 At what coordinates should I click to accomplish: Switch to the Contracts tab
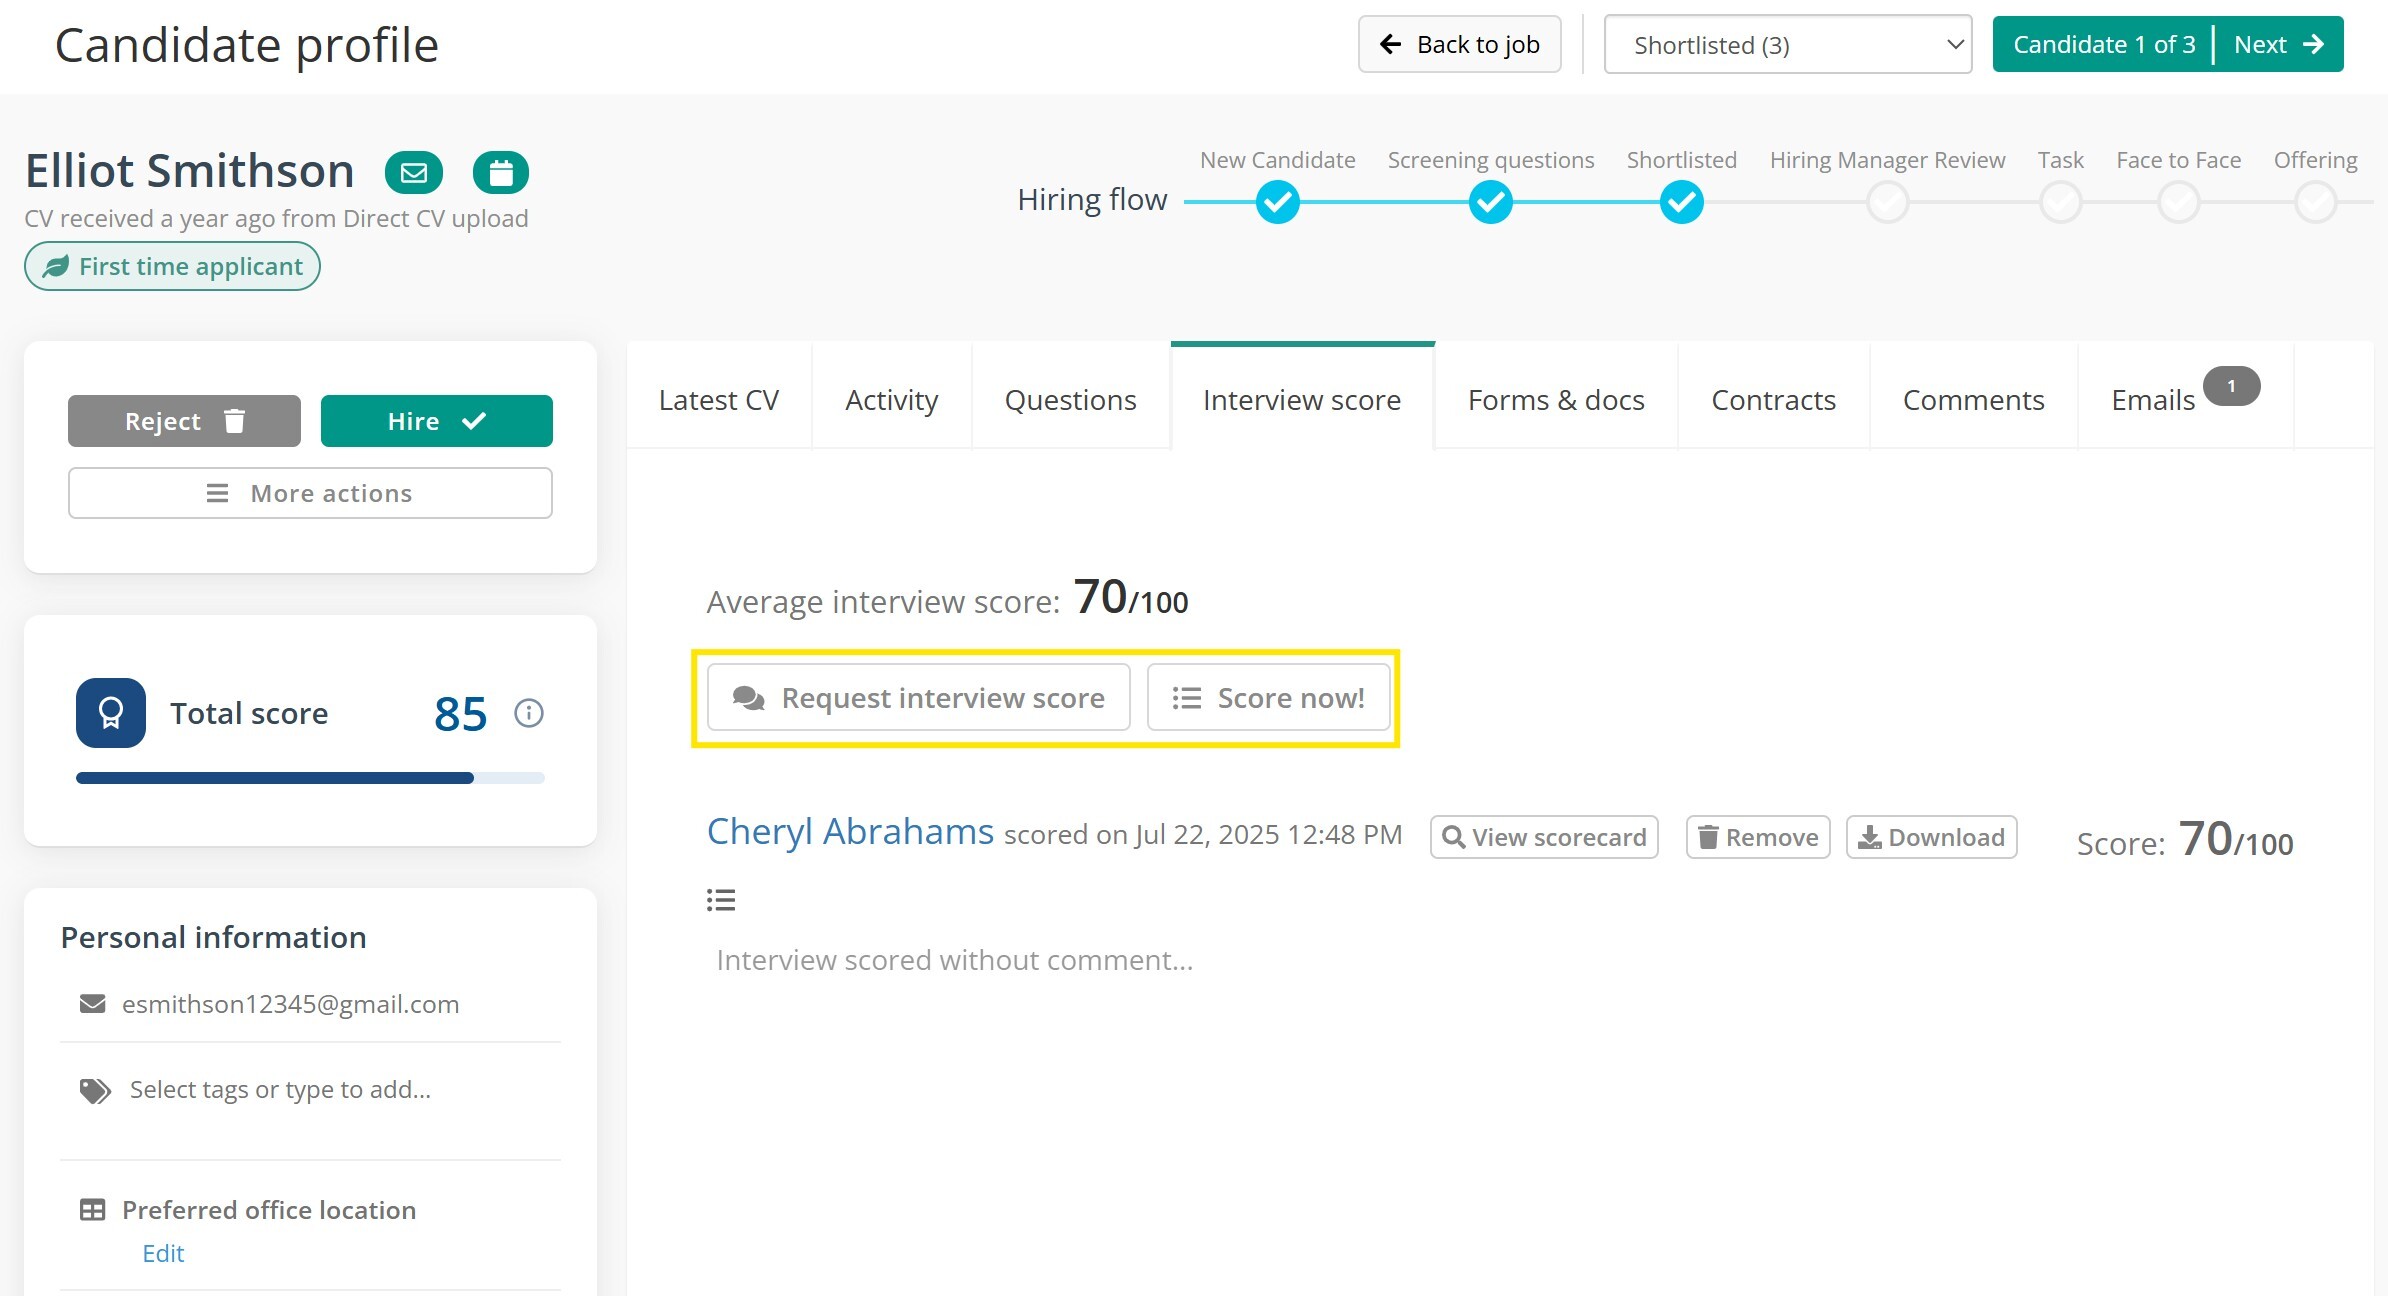point(1773,399)
